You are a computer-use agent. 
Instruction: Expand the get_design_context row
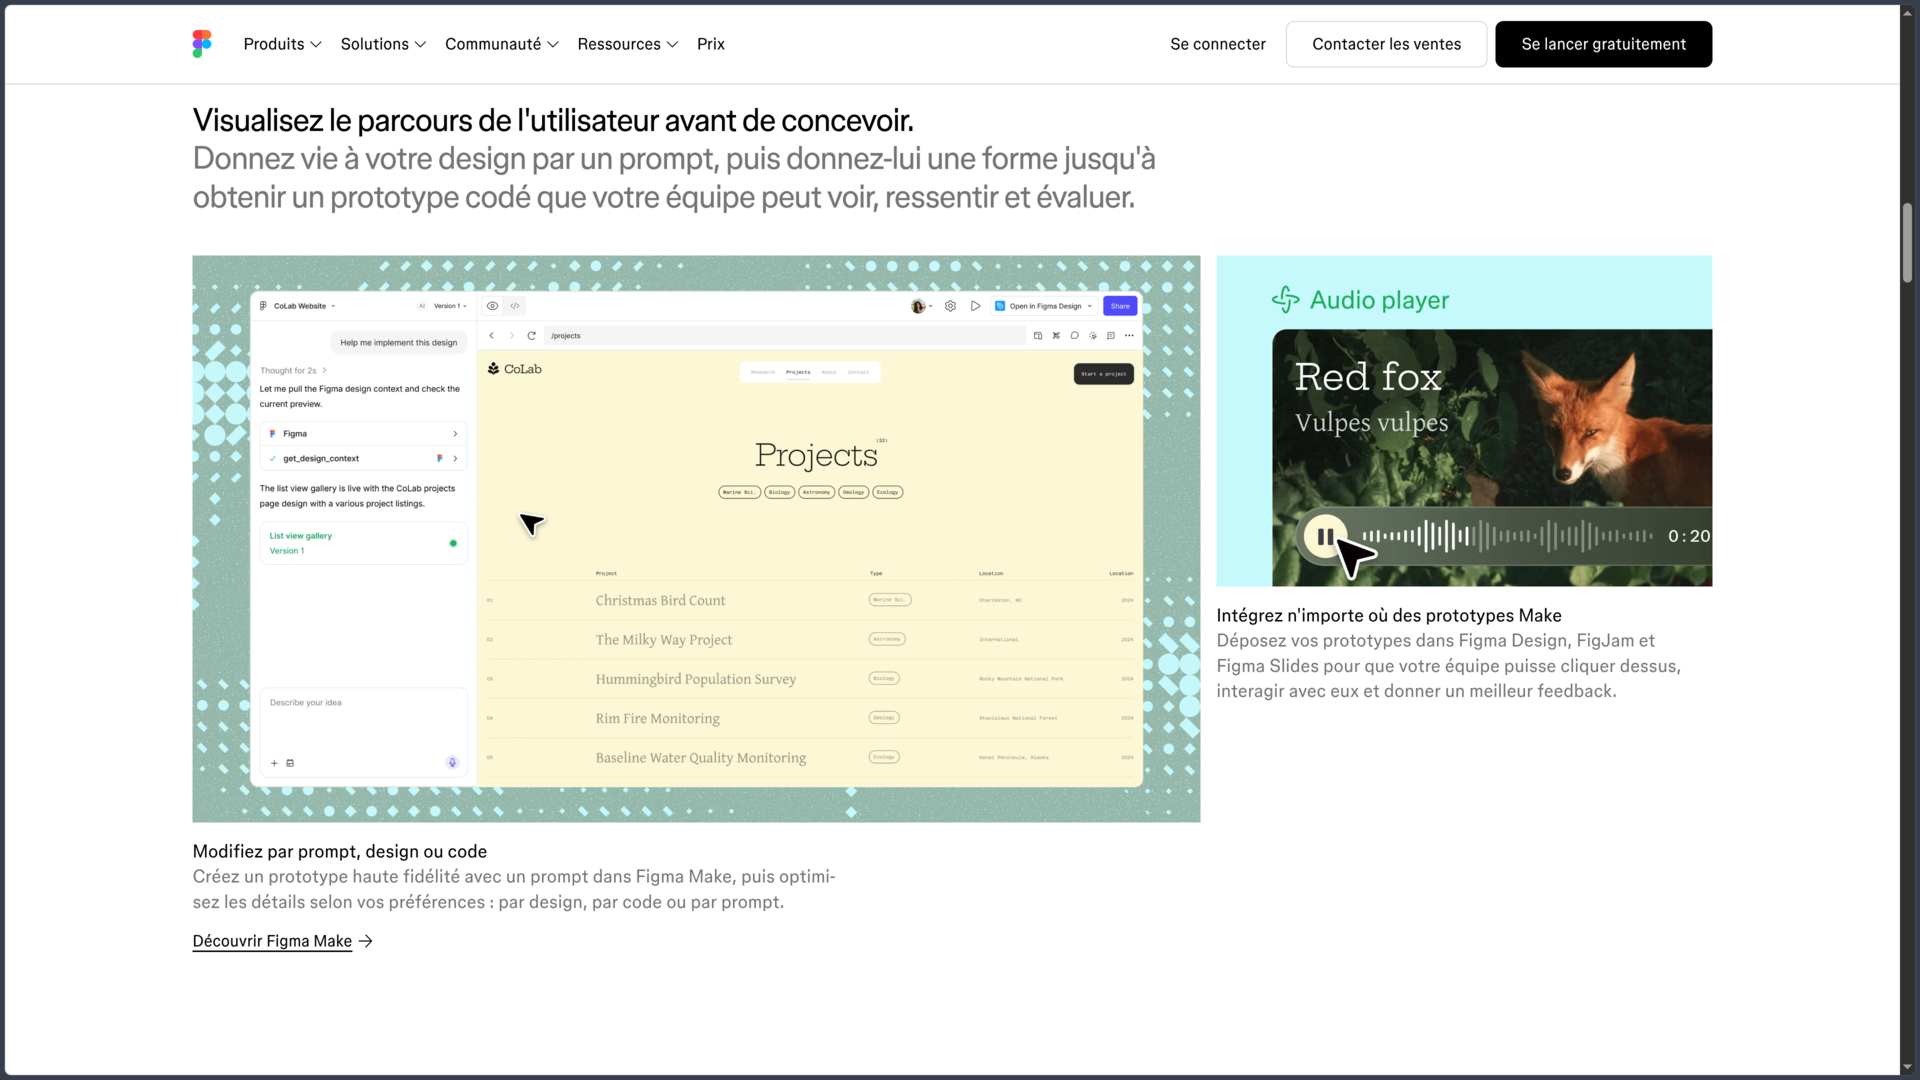tap(364, 458)
